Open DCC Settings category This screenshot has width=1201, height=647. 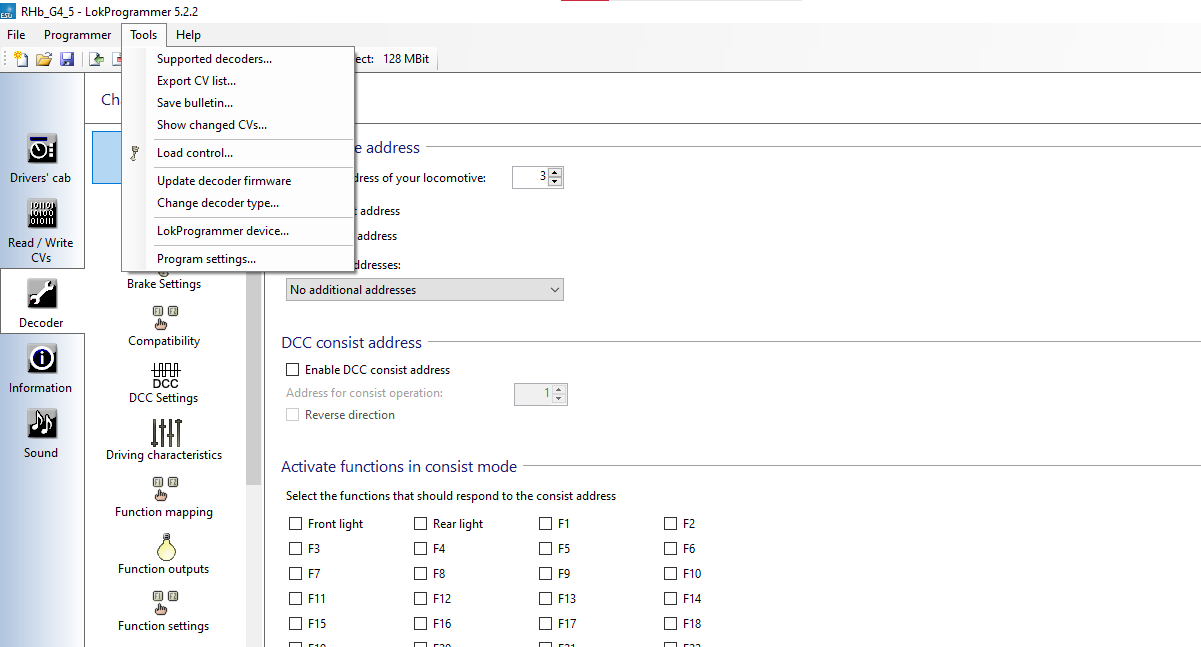click(165, 383)
